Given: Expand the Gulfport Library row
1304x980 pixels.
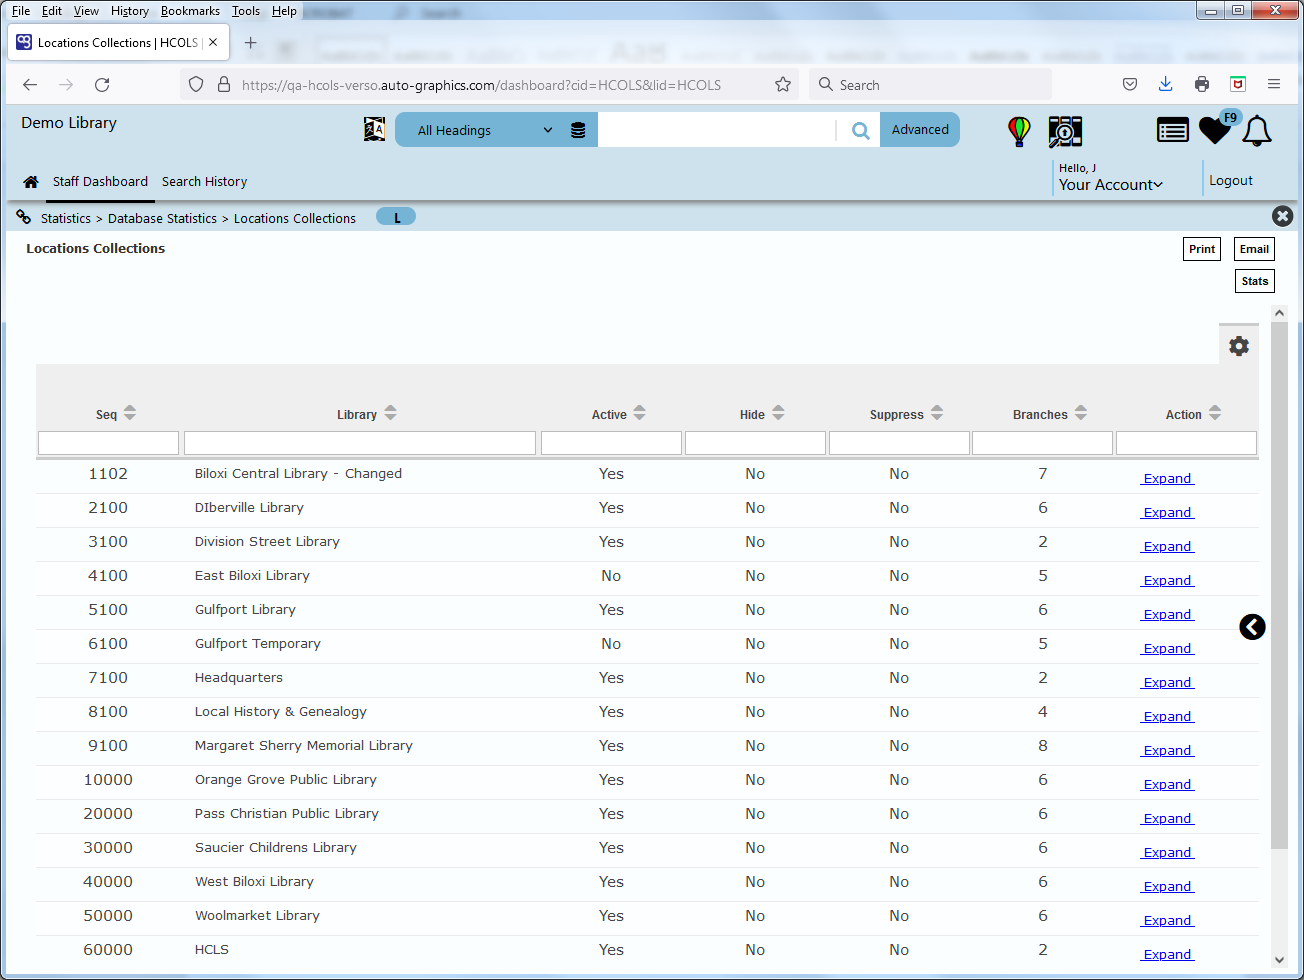Looking at the screenshot, I should pyautogui.click(x=1167, y=614).
